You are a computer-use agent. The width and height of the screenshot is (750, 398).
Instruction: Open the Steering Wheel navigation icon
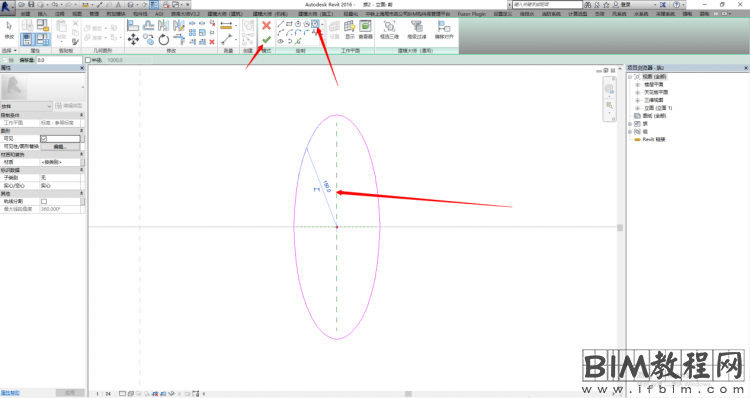click(609, 89)
